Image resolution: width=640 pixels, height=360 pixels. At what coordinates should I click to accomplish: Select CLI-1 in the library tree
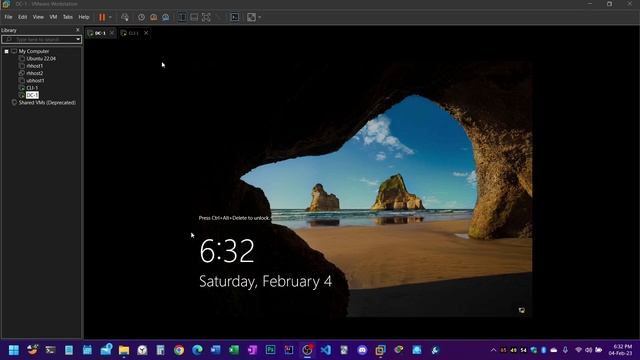point(32,88)
